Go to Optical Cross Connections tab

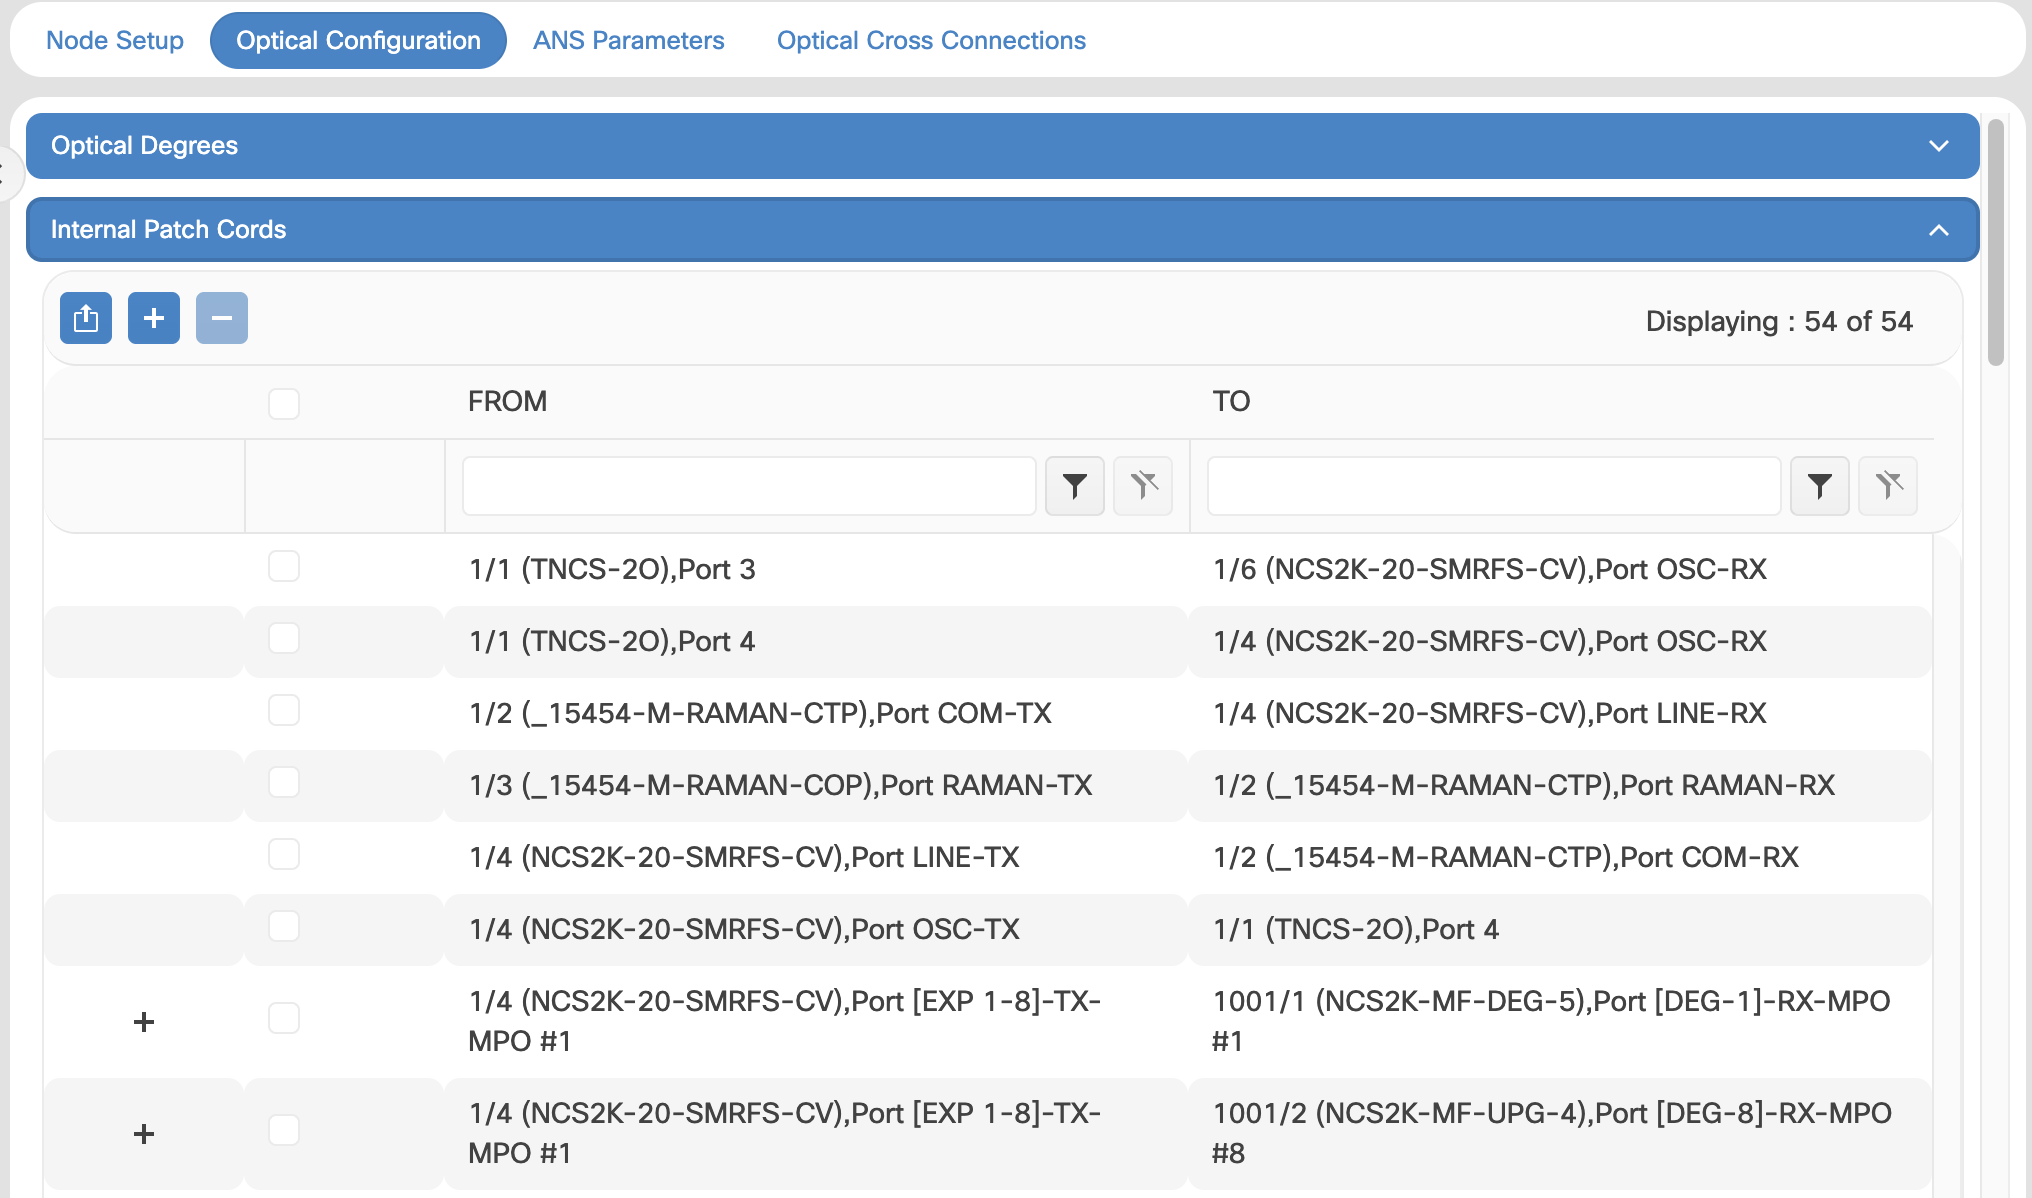[931, 41]
